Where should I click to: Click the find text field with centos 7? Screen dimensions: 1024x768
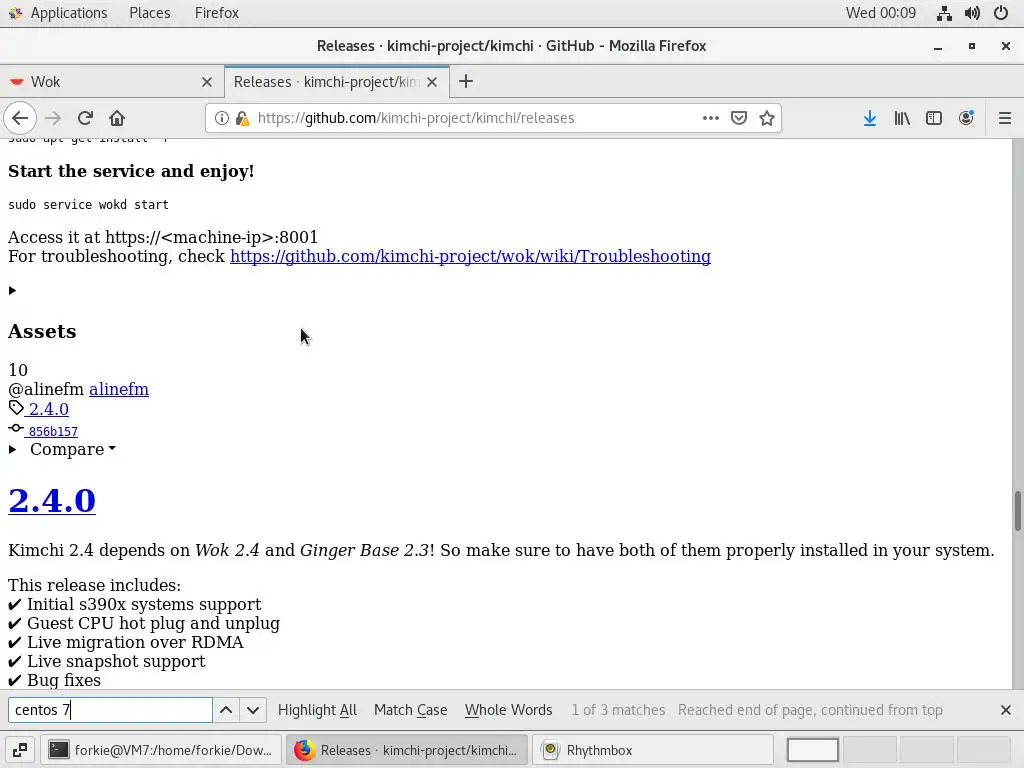click(110, 710)
